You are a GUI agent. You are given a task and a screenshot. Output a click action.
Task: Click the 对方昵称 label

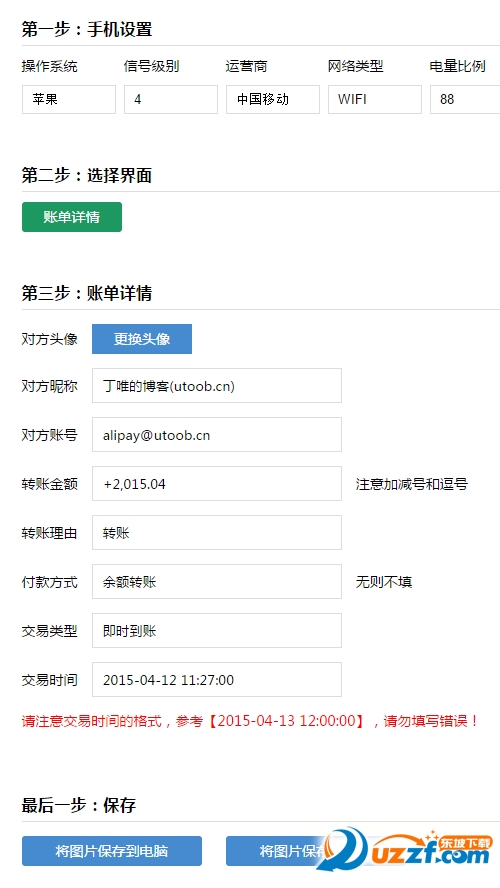pos(49,386)
